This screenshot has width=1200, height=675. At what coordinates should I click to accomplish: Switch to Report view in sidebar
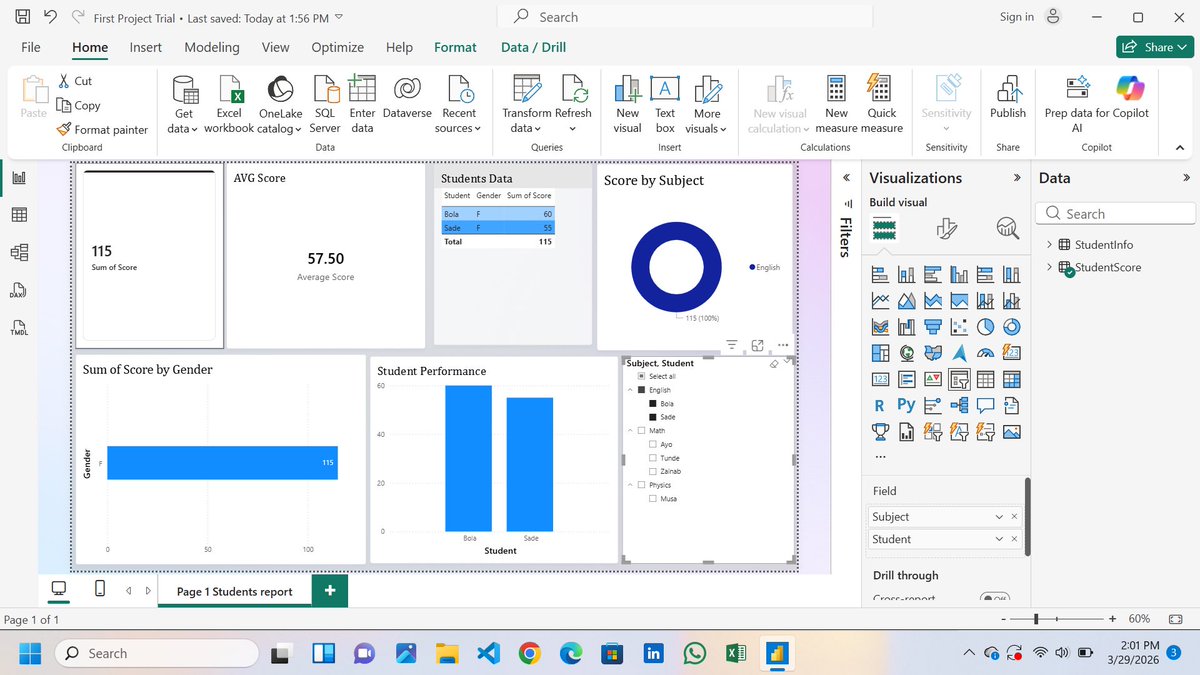tap(19, 177)
